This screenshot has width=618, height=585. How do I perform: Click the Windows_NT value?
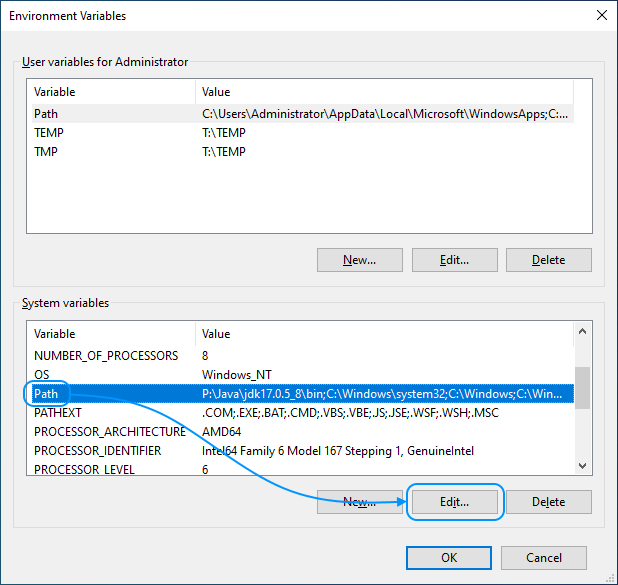pos(237,374)
